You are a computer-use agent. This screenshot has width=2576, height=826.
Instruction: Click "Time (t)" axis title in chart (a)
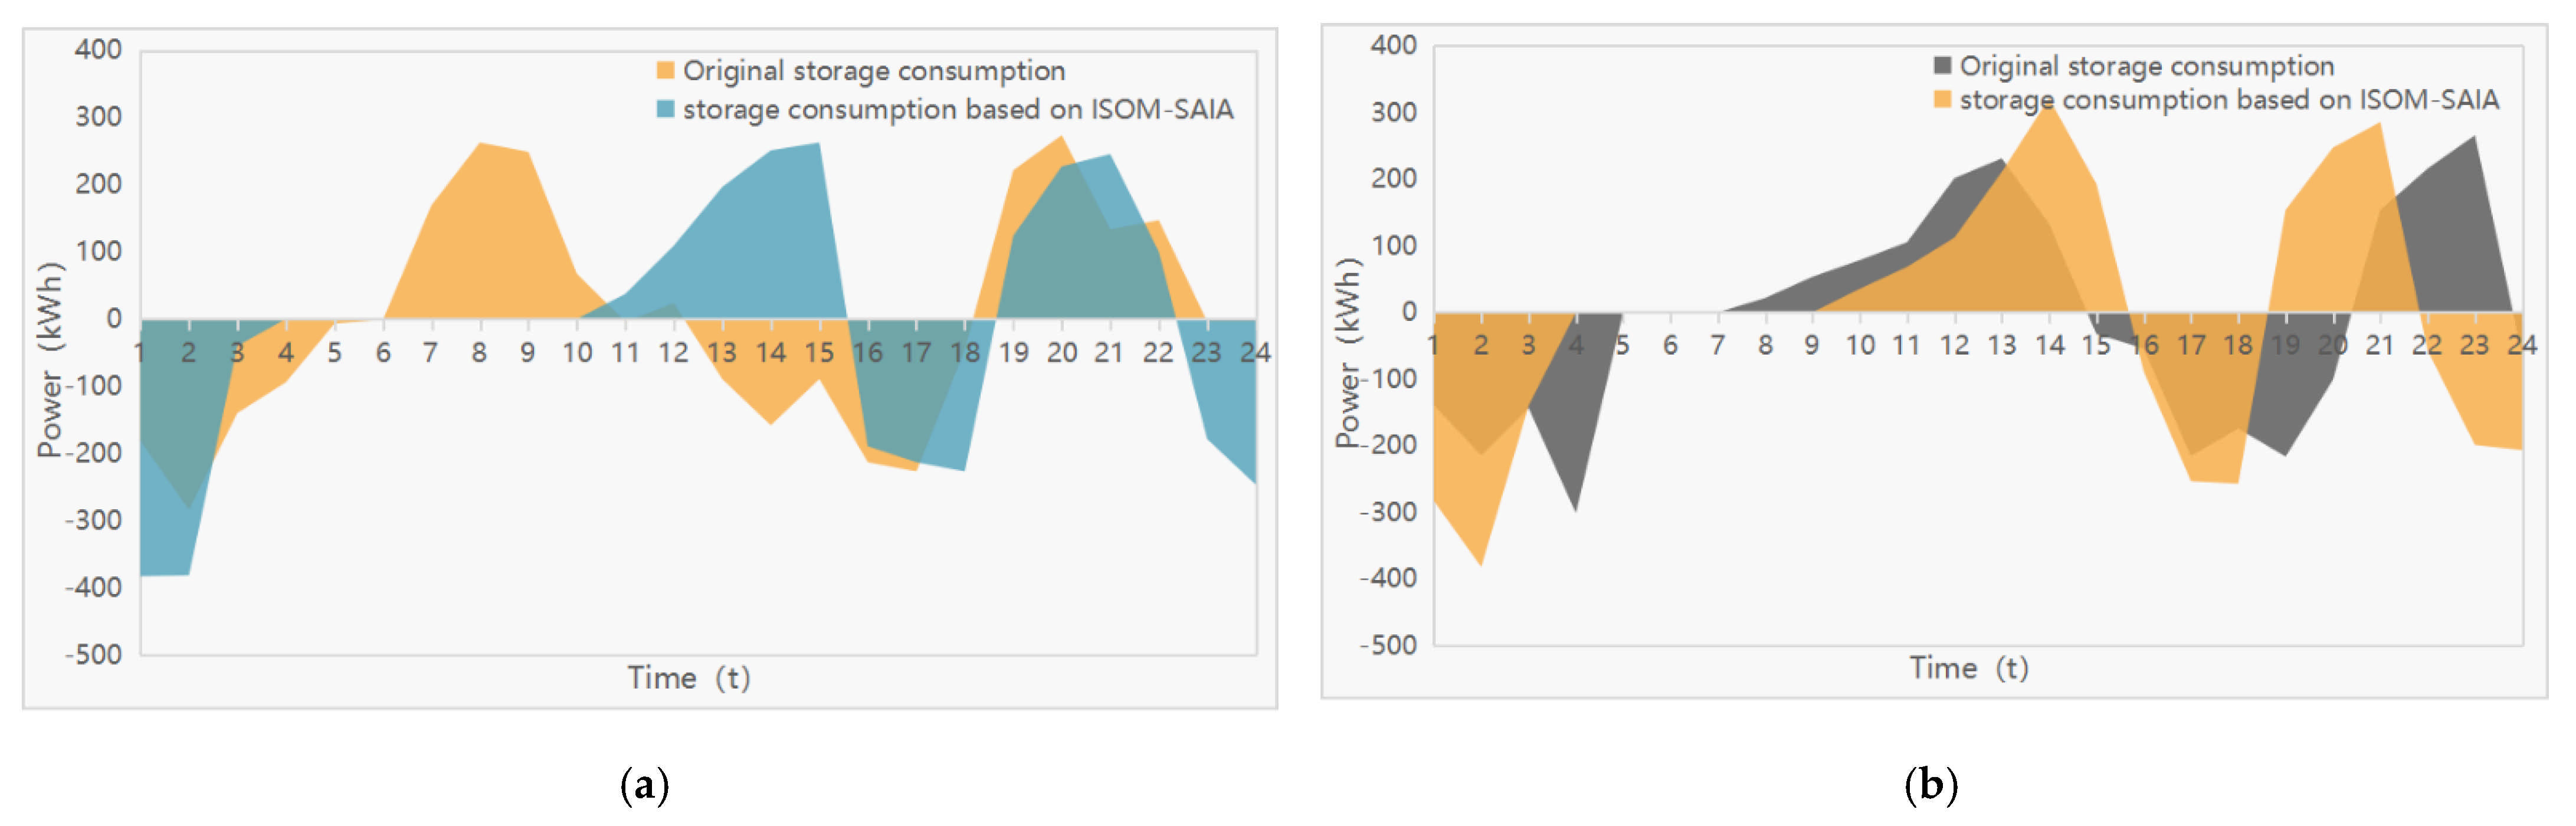pos(689,677)
